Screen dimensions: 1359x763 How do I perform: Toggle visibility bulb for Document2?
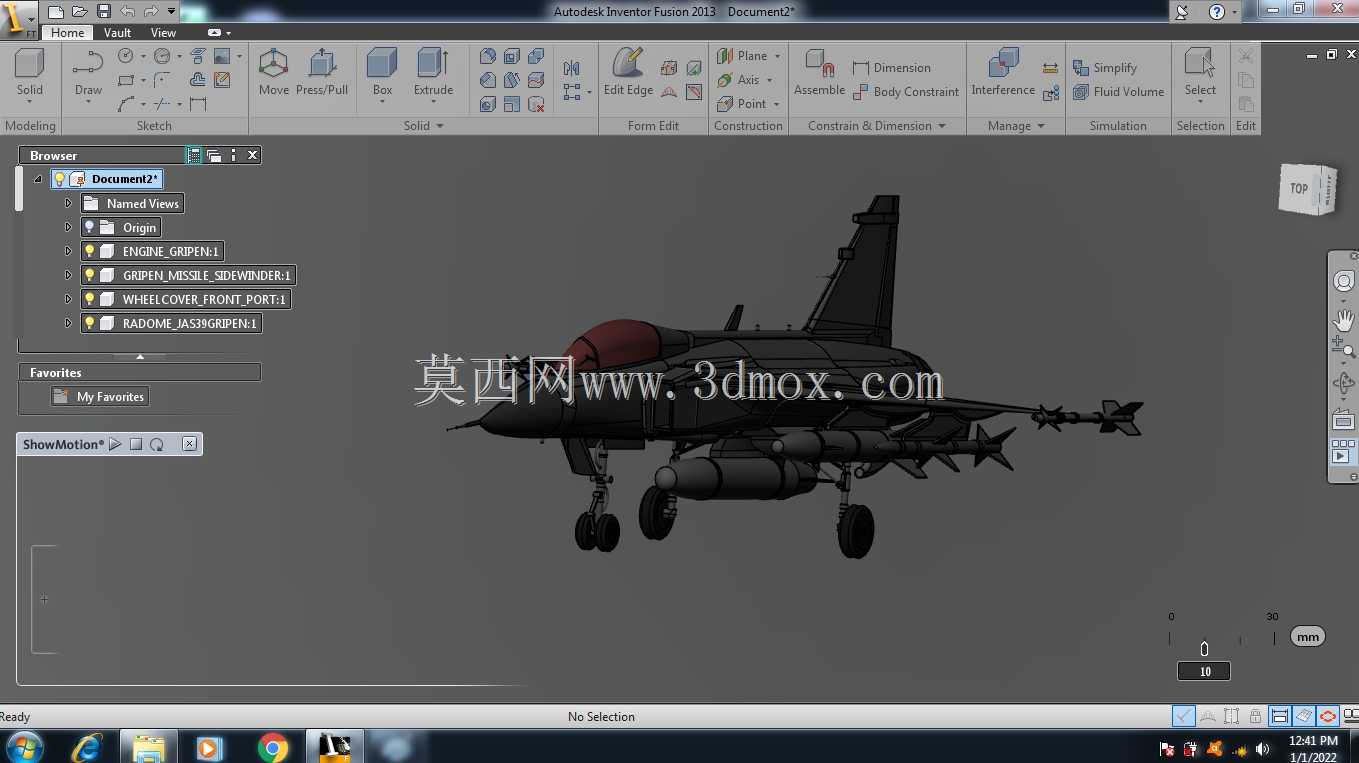59,179
